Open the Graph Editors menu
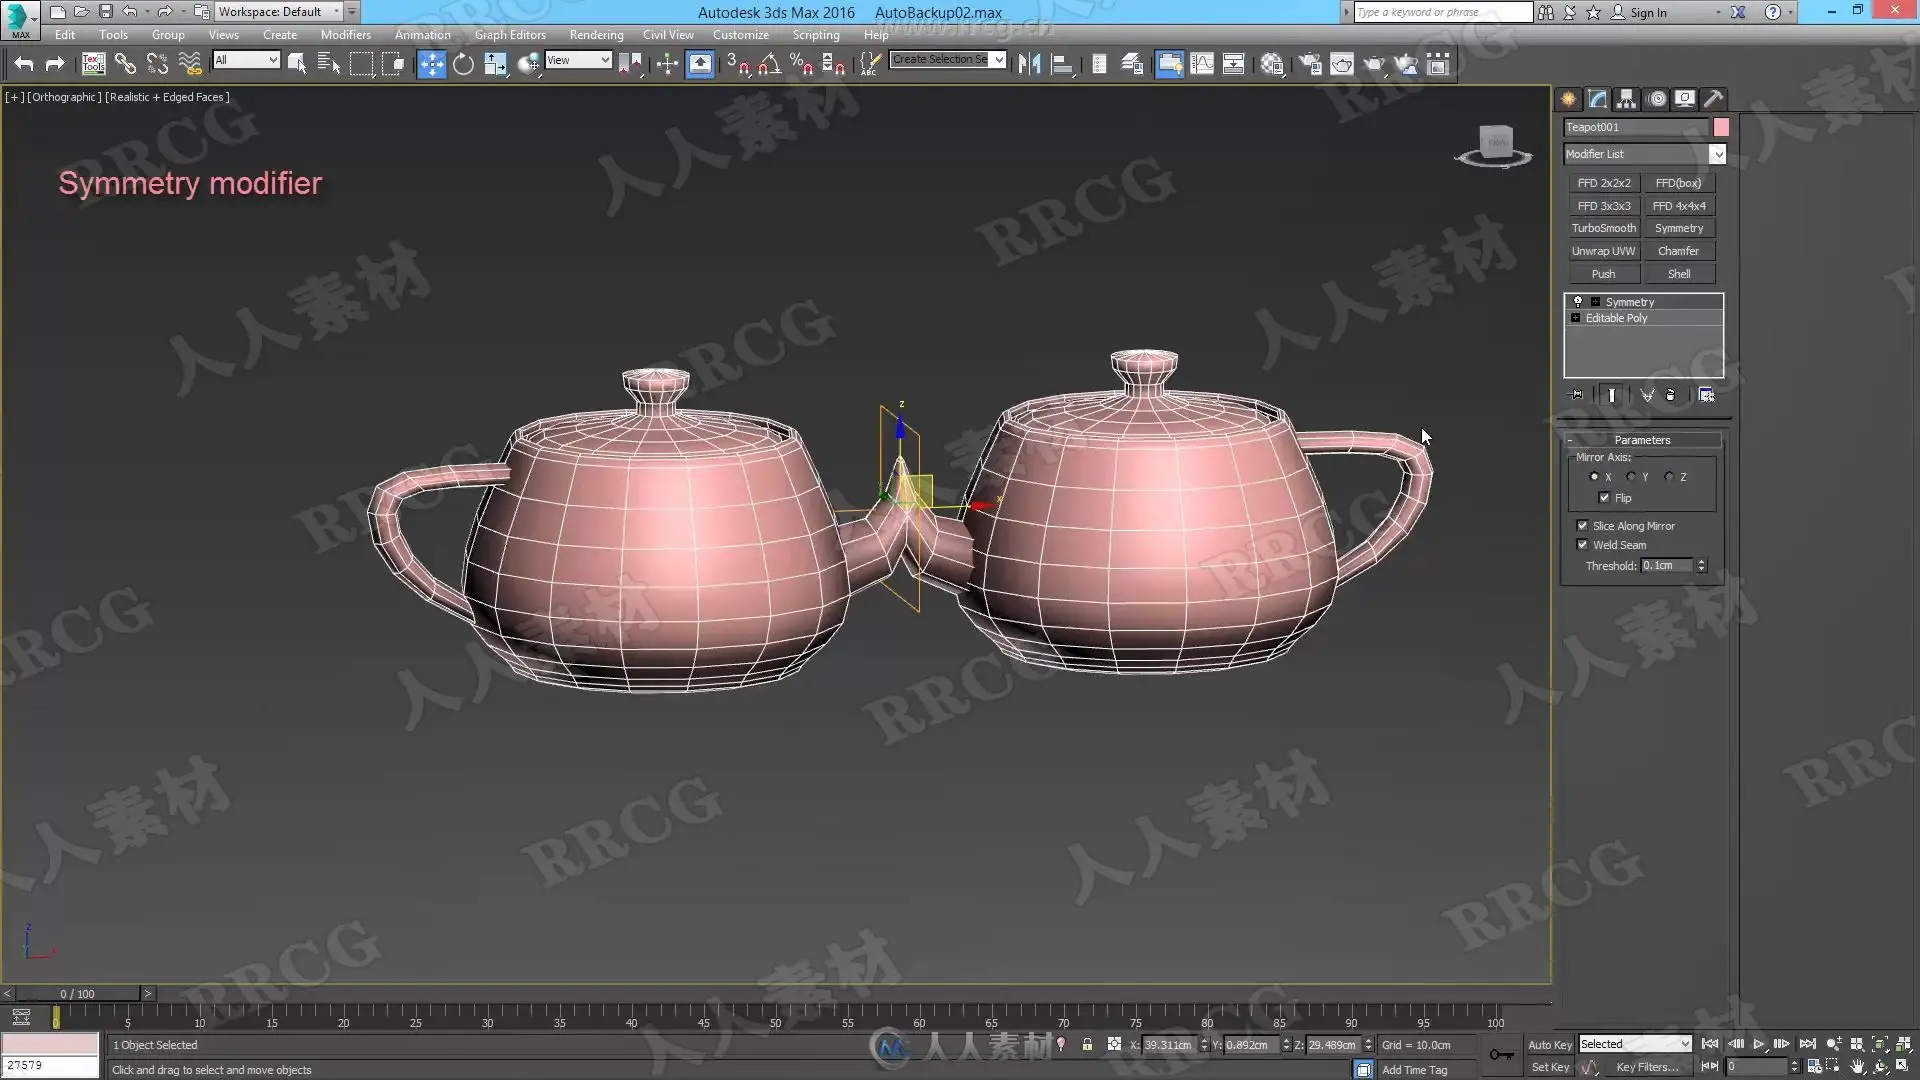 tap(510, 34)
